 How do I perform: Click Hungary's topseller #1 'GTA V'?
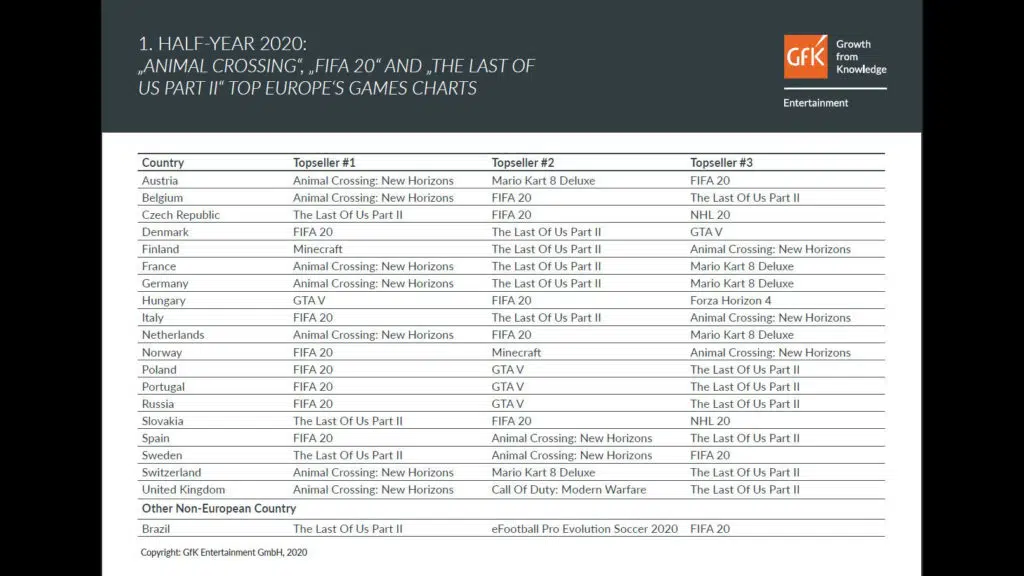point(309,300)
